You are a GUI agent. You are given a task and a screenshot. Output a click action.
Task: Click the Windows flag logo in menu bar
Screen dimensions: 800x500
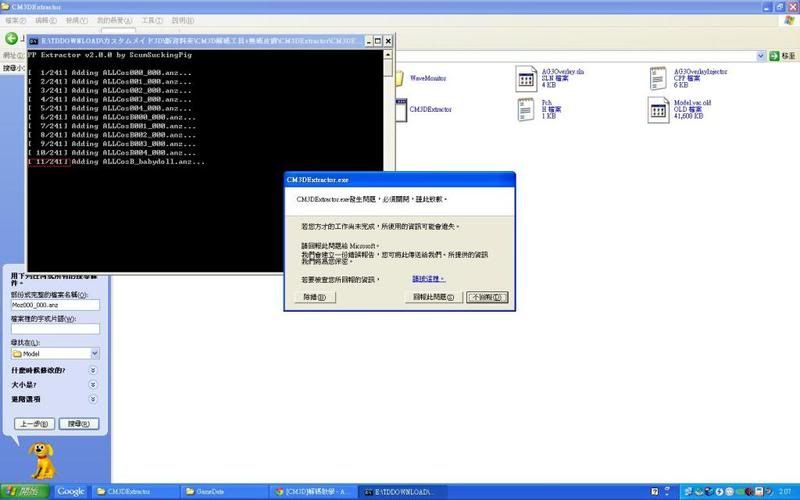(789, 20)
